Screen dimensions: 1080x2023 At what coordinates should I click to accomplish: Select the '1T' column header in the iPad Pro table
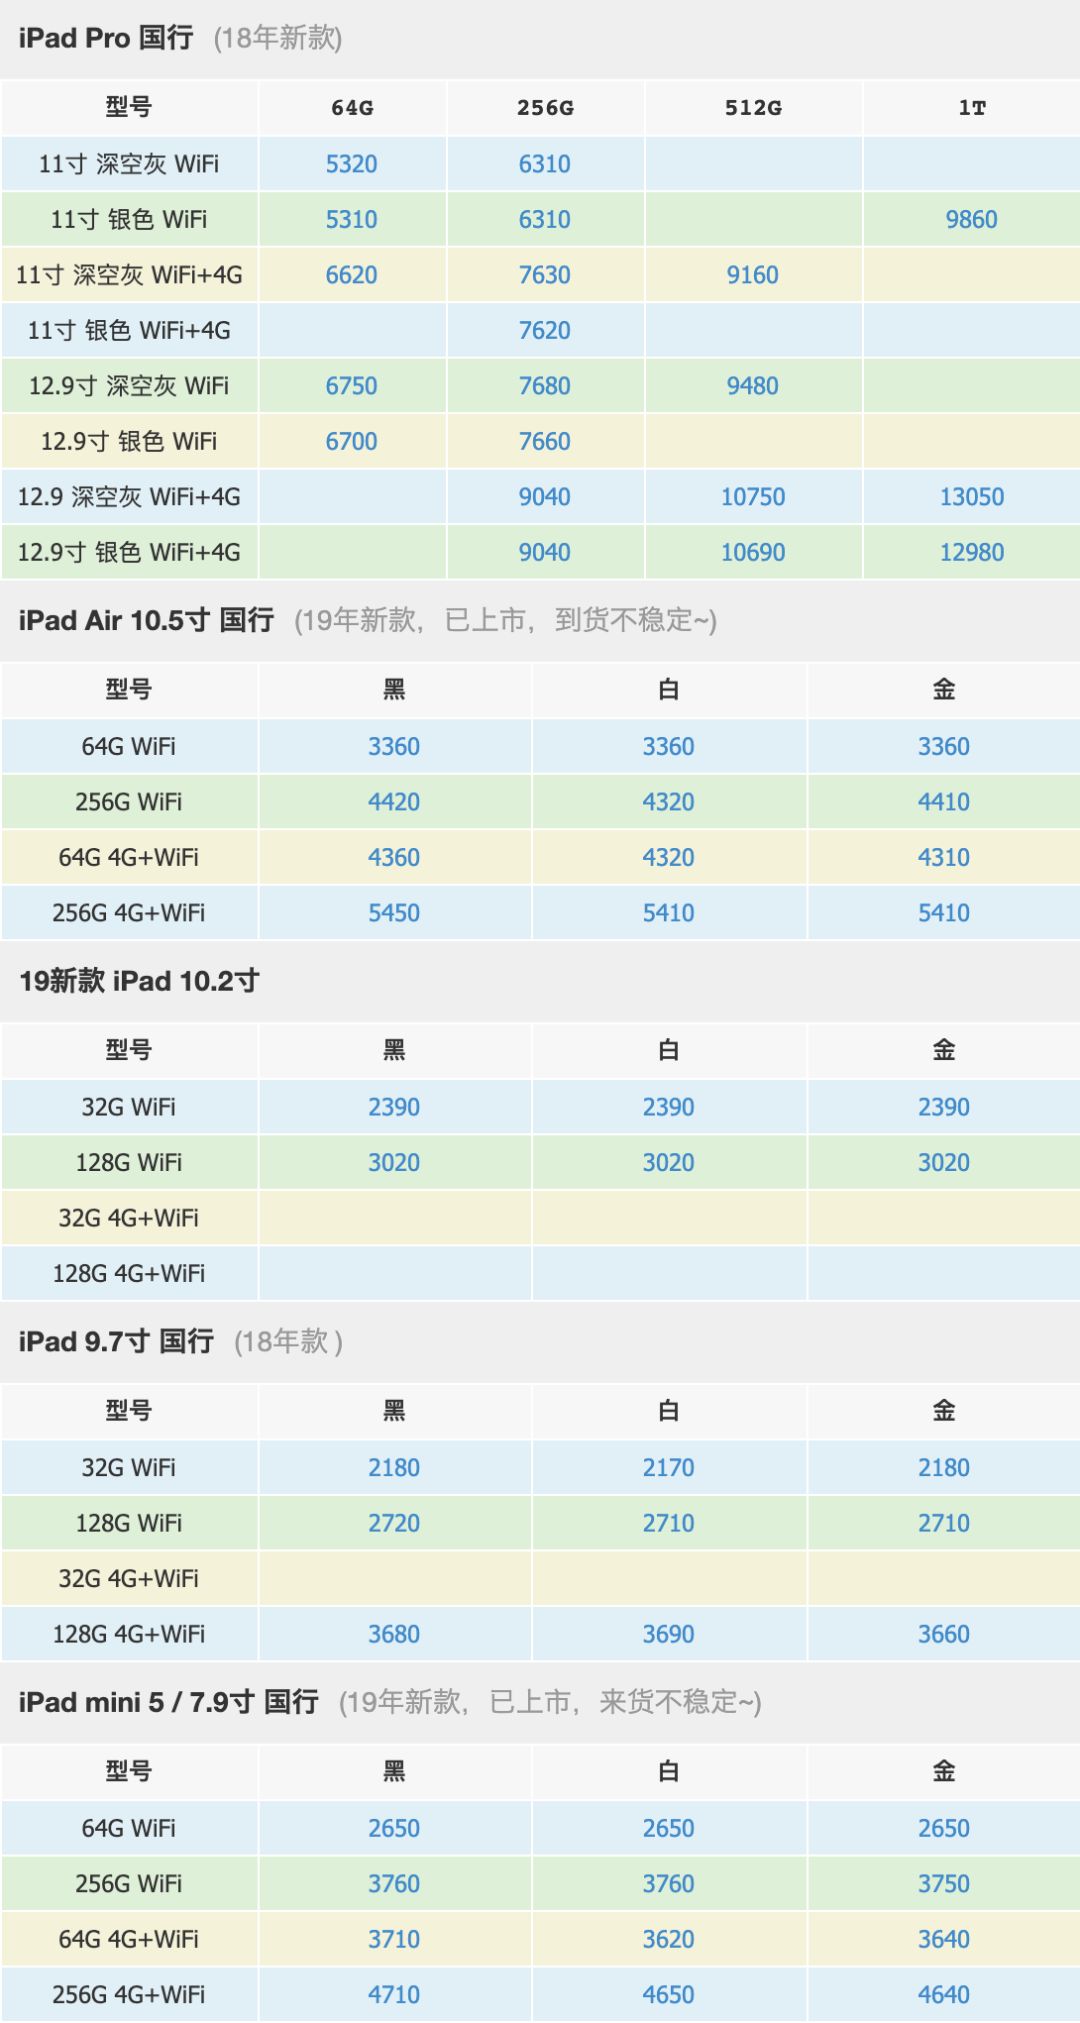[x=972, y=108]
